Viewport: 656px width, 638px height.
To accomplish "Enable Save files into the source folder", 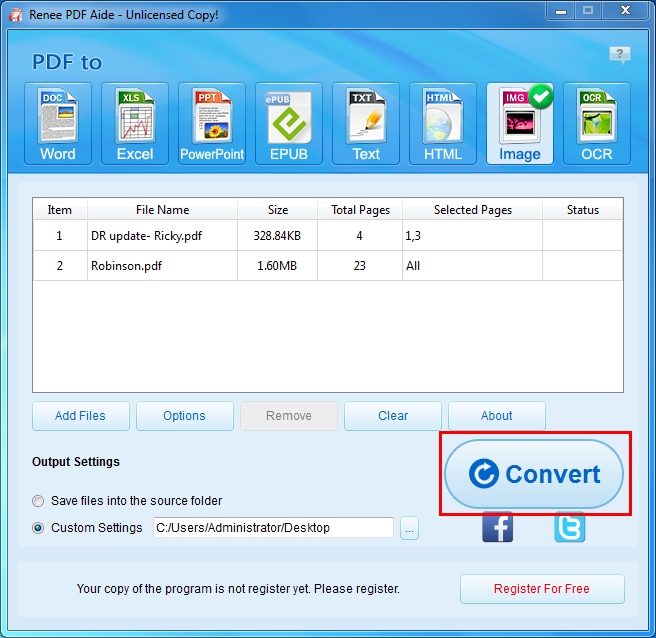I will point(39,501).
